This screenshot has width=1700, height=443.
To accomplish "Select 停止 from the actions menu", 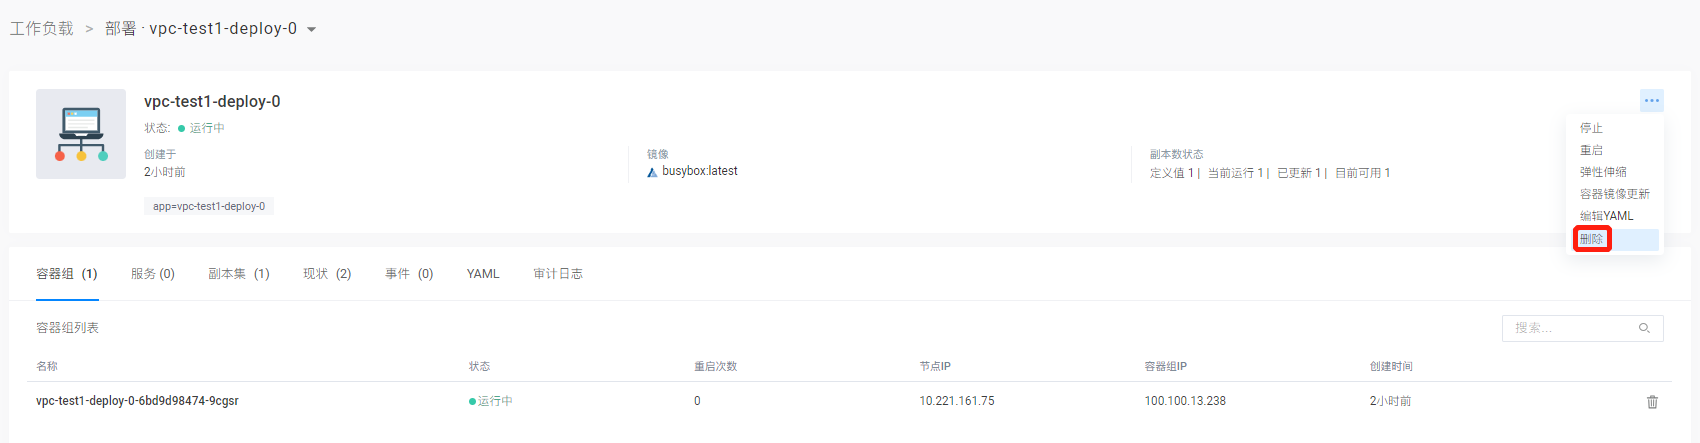I will pos(1591,128).
